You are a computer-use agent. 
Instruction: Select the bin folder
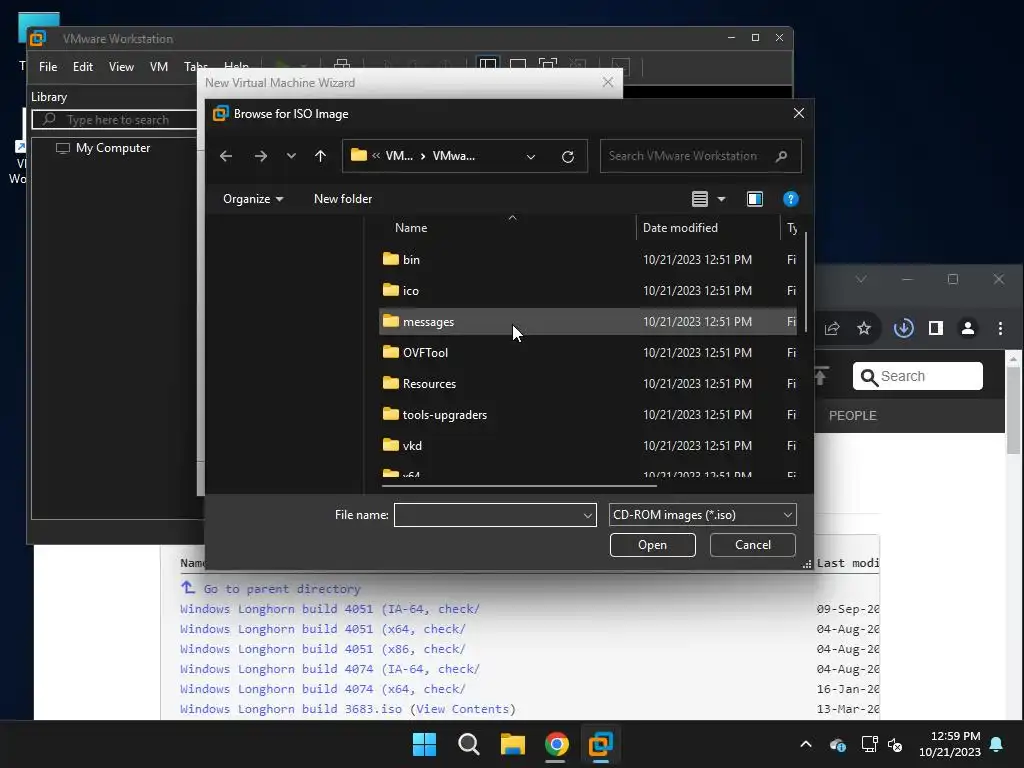(x=588, y=259)
